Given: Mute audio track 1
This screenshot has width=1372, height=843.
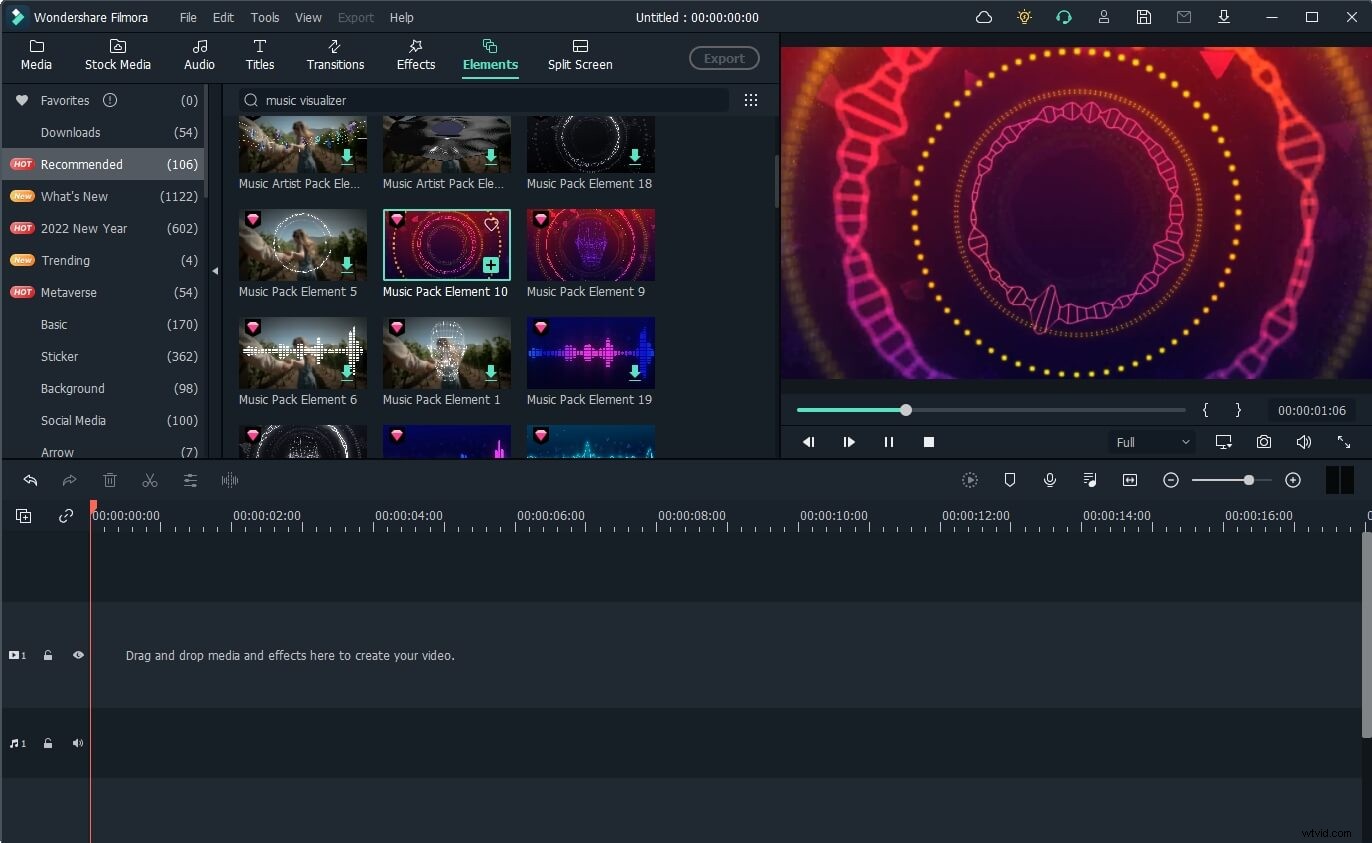Looking at the screenshot, I should pos(78,743).
